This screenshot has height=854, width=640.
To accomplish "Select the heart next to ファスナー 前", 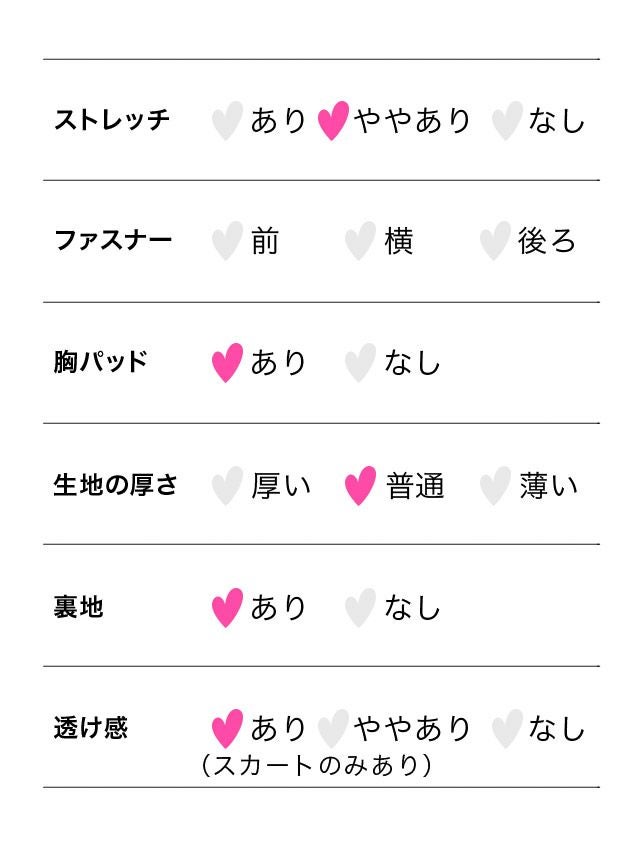I will click(x=227, y=241).
